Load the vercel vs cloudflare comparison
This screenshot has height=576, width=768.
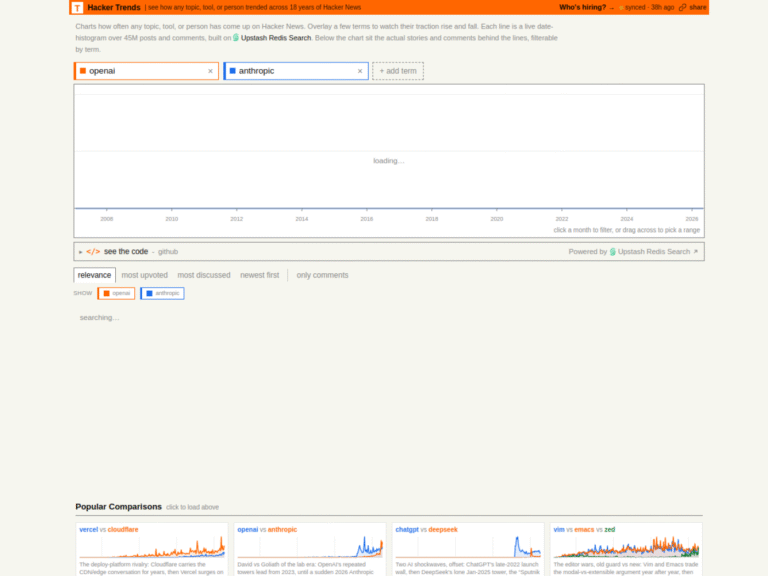[x=152, y=550]
